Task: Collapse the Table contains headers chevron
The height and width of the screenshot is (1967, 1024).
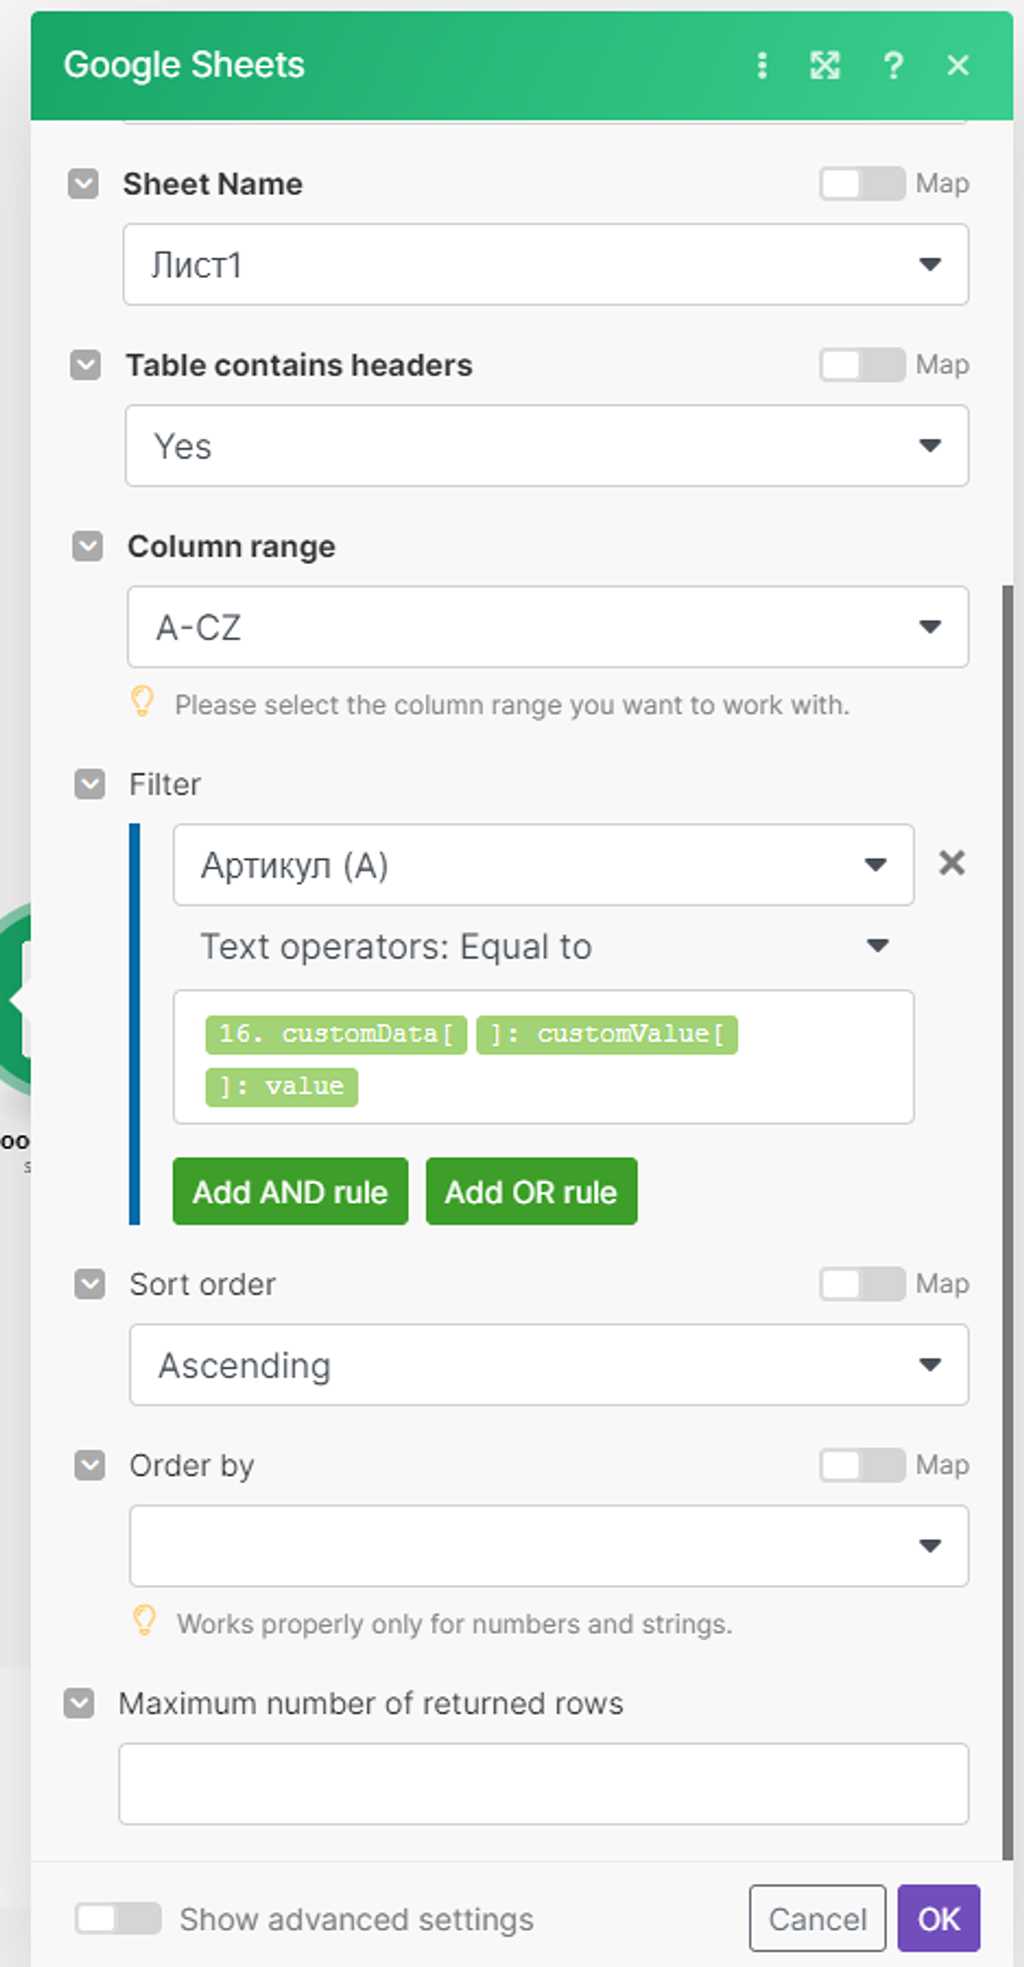Action: (x=85, y=365)
